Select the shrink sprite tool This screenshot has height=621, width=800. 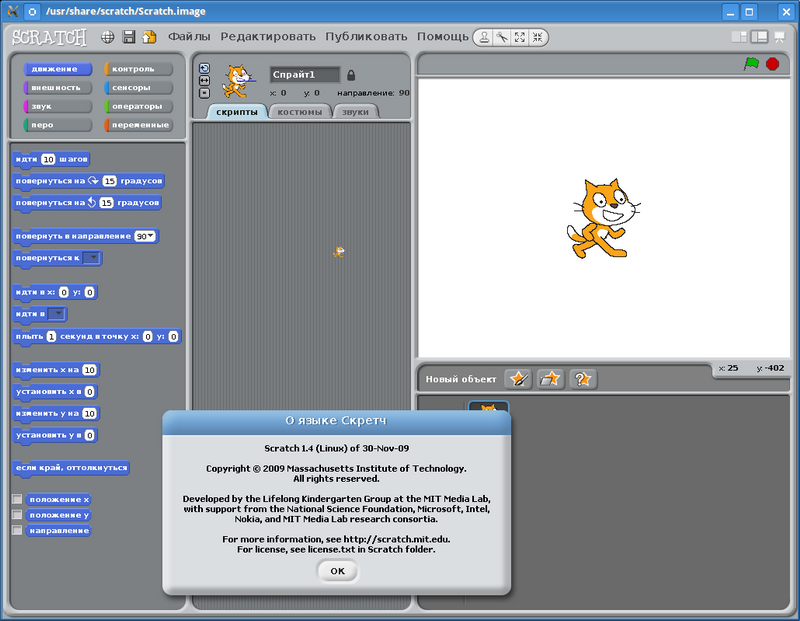pos(537,37)
